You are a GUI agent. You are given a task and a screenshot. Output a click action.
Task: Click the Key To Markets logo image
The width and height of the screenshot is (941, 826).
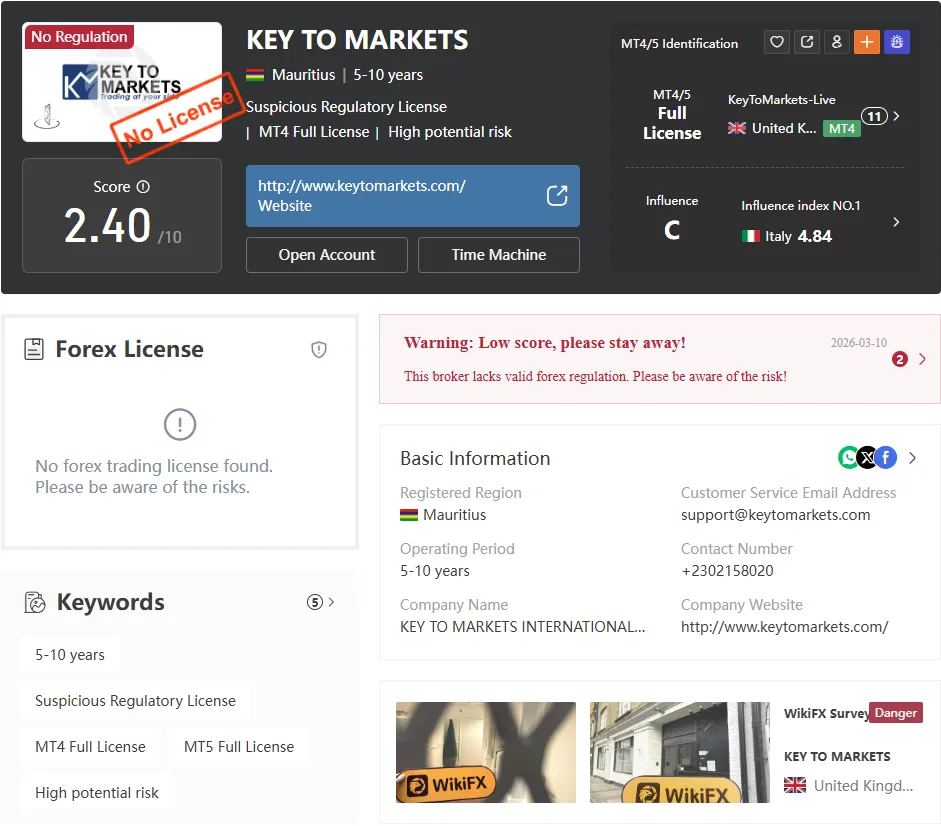[x=122, y=82]
